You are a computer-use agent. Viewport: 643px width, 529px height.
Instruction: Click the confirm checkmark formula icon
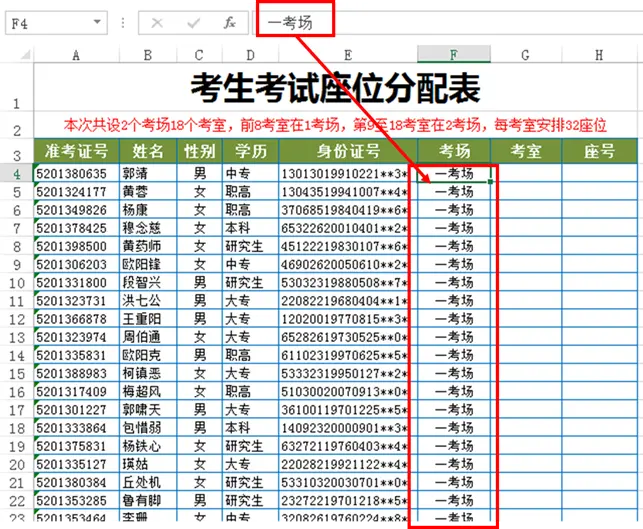[x=193, y=23]
